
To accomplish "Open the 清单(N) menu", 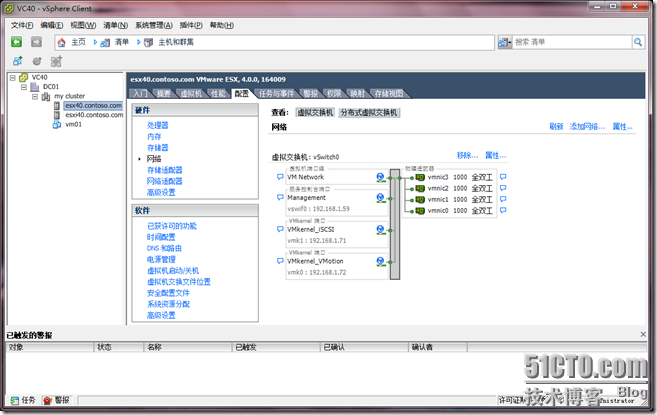I will [x=115, y=25].
